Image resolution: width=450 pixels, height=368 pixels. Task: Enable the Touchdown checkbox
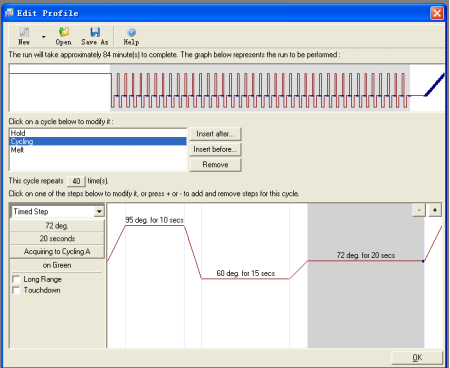16,290
